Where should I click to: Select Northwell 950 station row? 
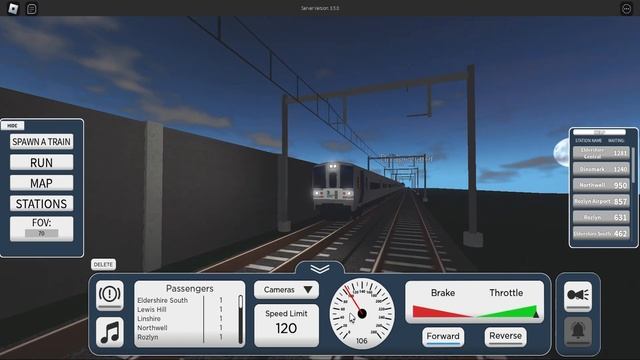601,185
